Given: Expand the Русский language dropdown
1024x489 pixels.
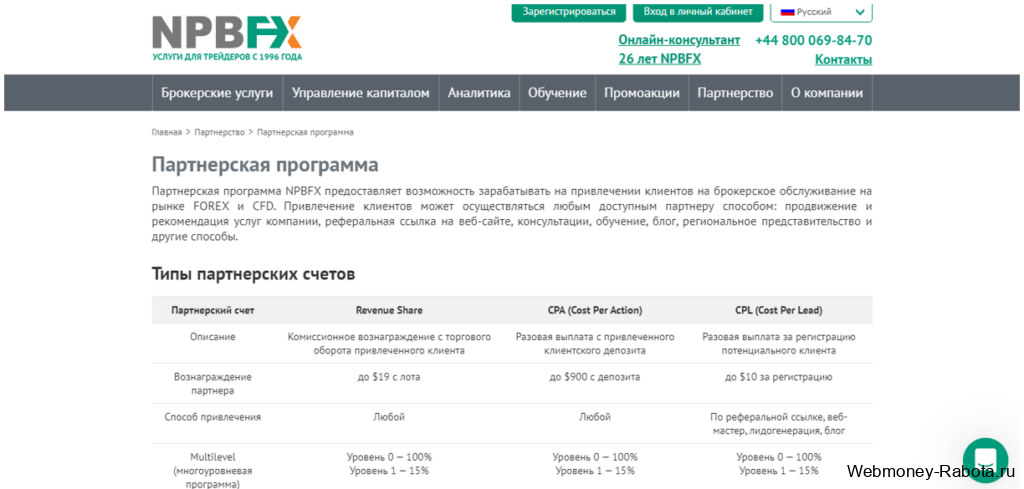Looking at the screenshot, I should point(822,12).
